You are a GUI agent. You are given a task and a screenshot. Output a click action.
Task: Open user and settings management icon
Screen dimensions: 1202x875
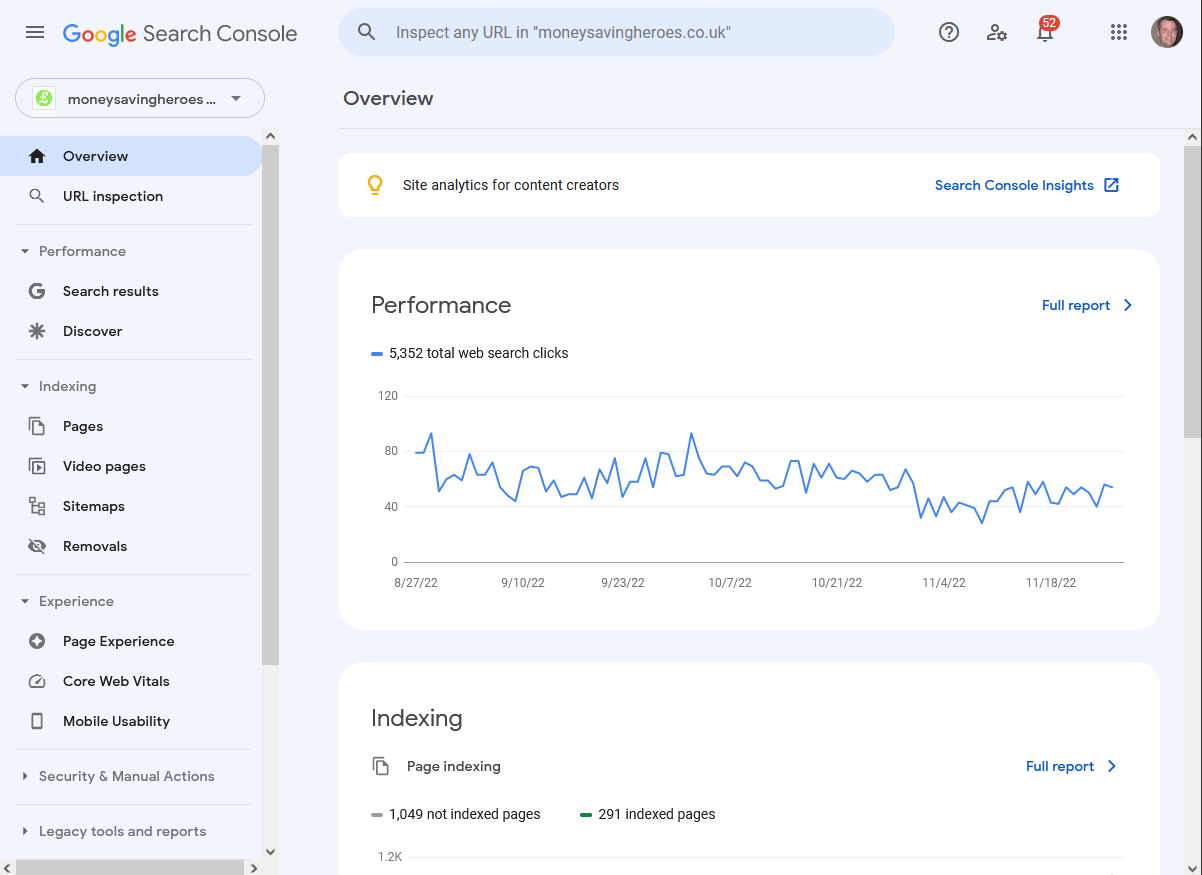[x=996, y=32]
